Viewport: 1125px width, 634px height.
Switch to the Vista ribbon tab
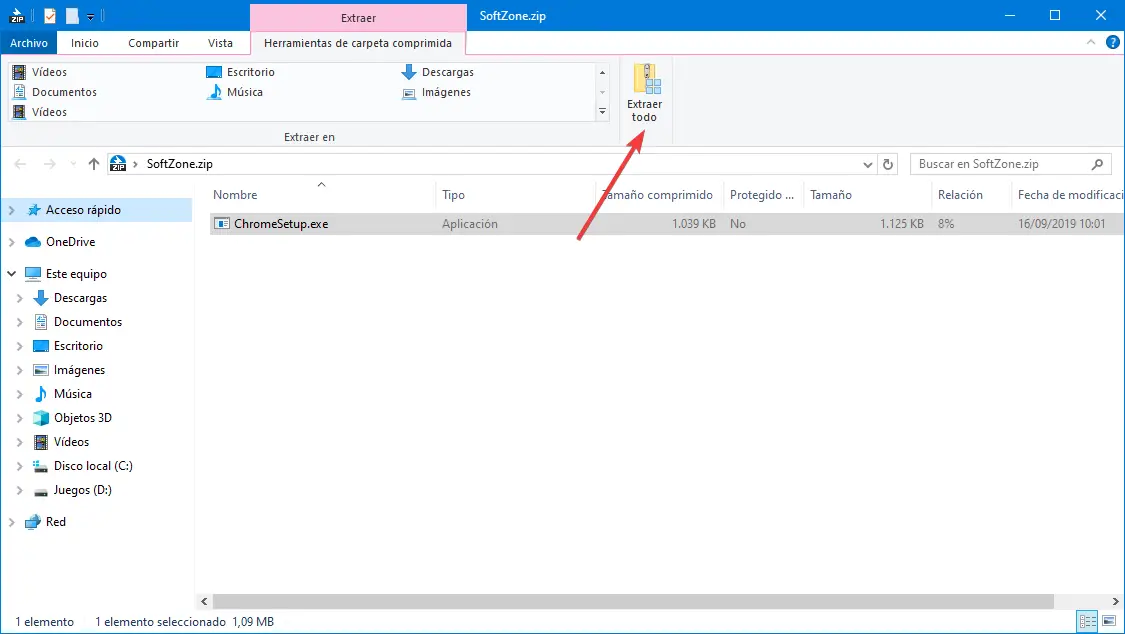click(220, 43)
